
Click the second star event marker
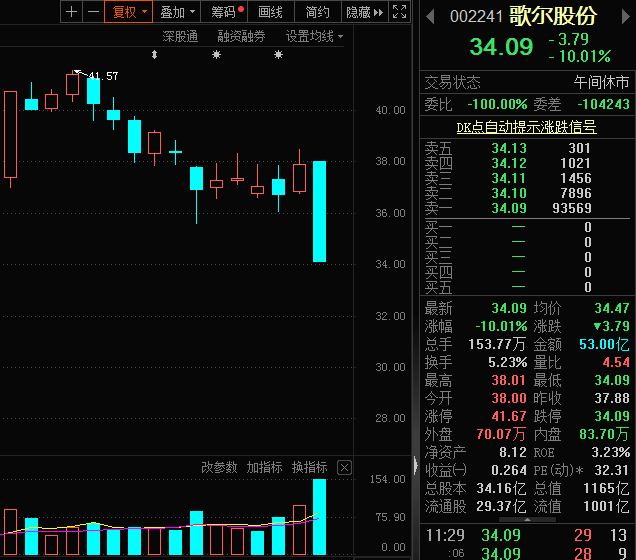click(278, 54)
